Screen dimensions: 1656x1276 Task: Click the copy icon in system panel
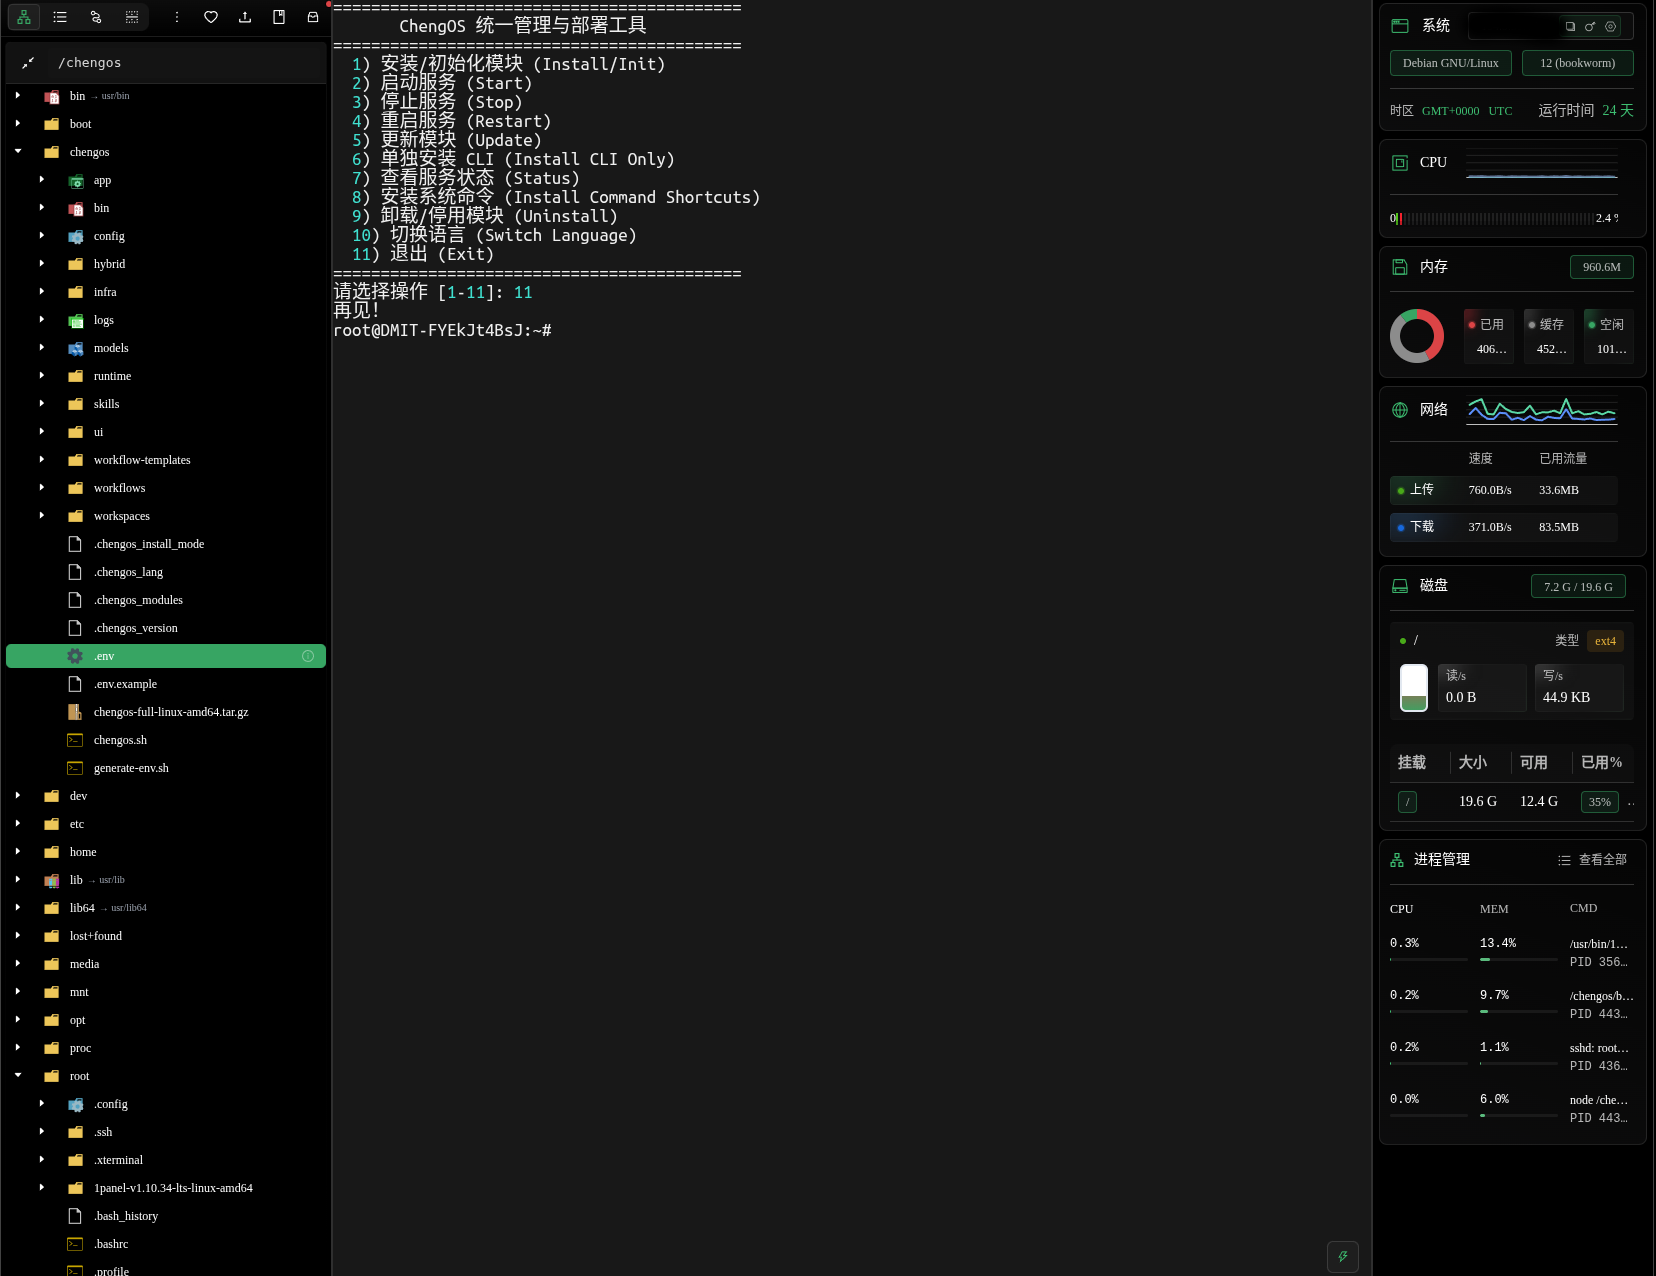tap(1570, 26)
